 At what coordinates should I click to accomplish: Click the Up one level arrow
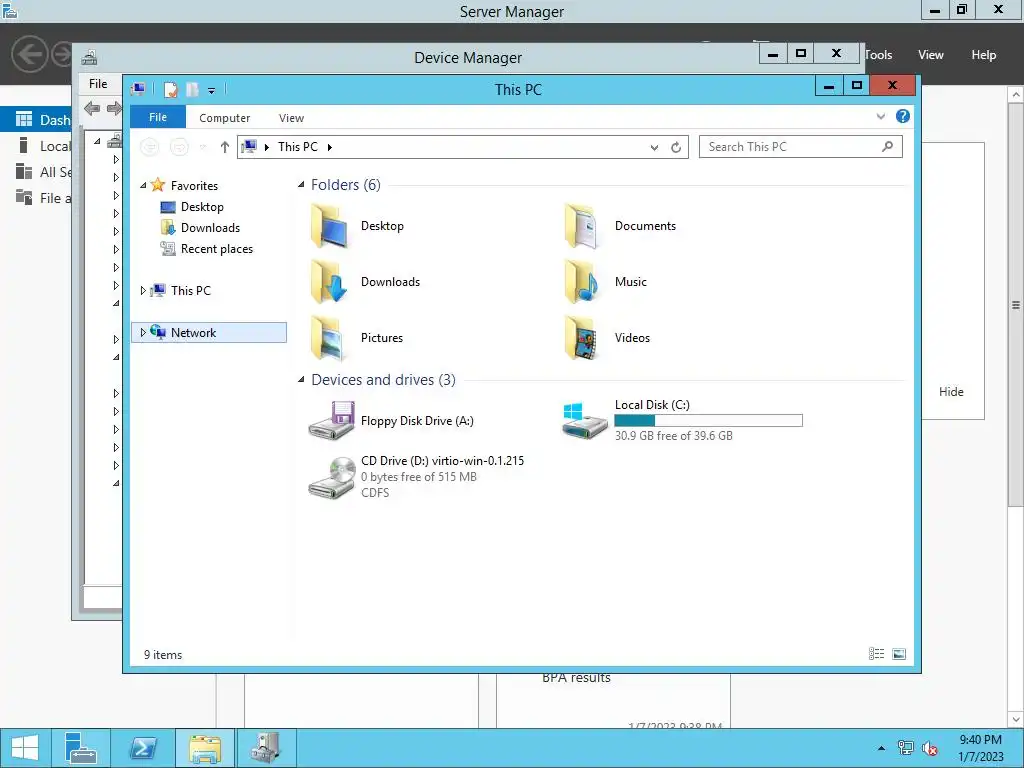[225, 147]
